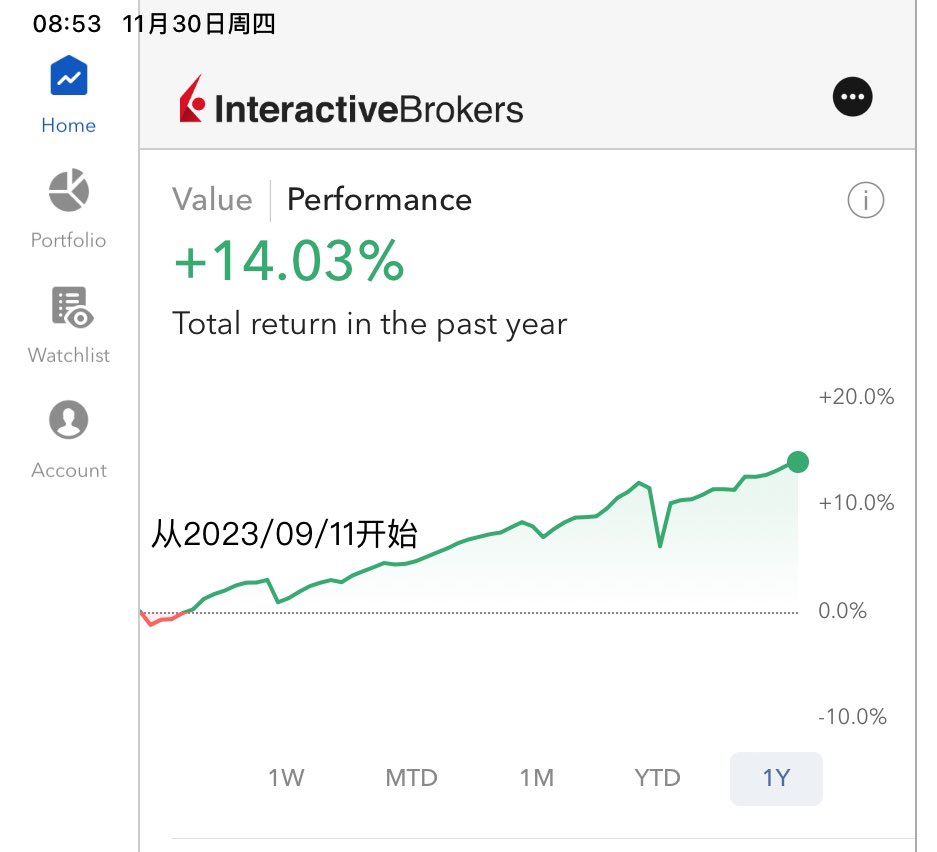Click the Home label in sidebar

(x=69, y=125)
